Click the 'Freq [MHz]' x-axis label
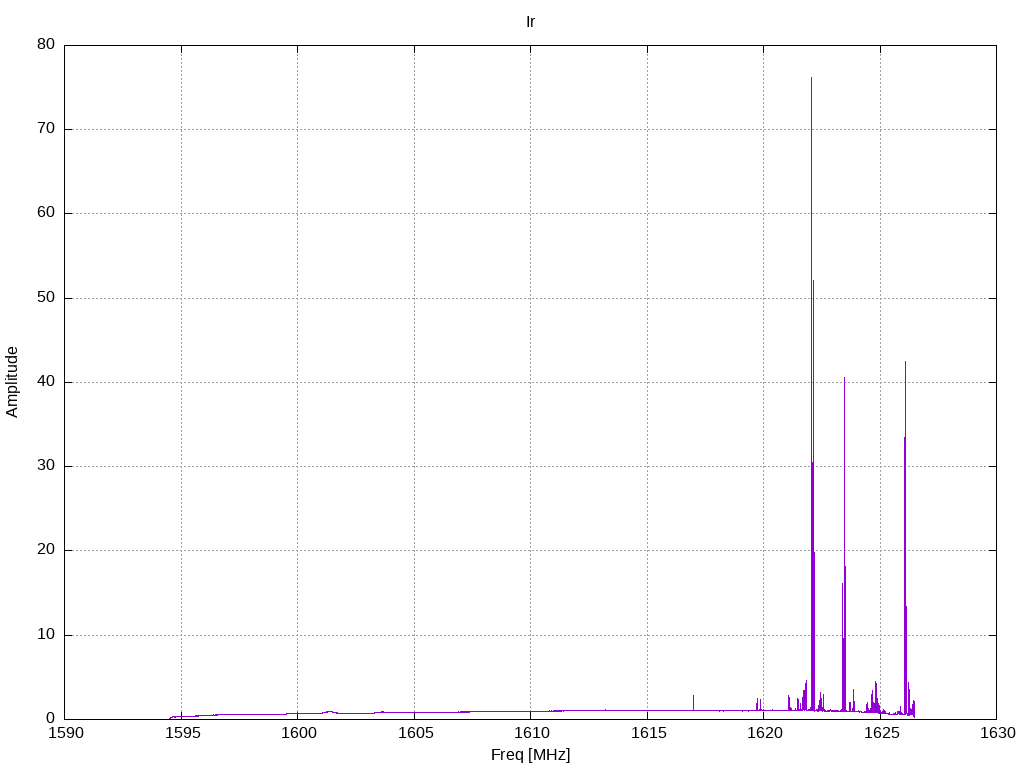The width and height of the screenshot is (1024, 768). coord(530,755)
